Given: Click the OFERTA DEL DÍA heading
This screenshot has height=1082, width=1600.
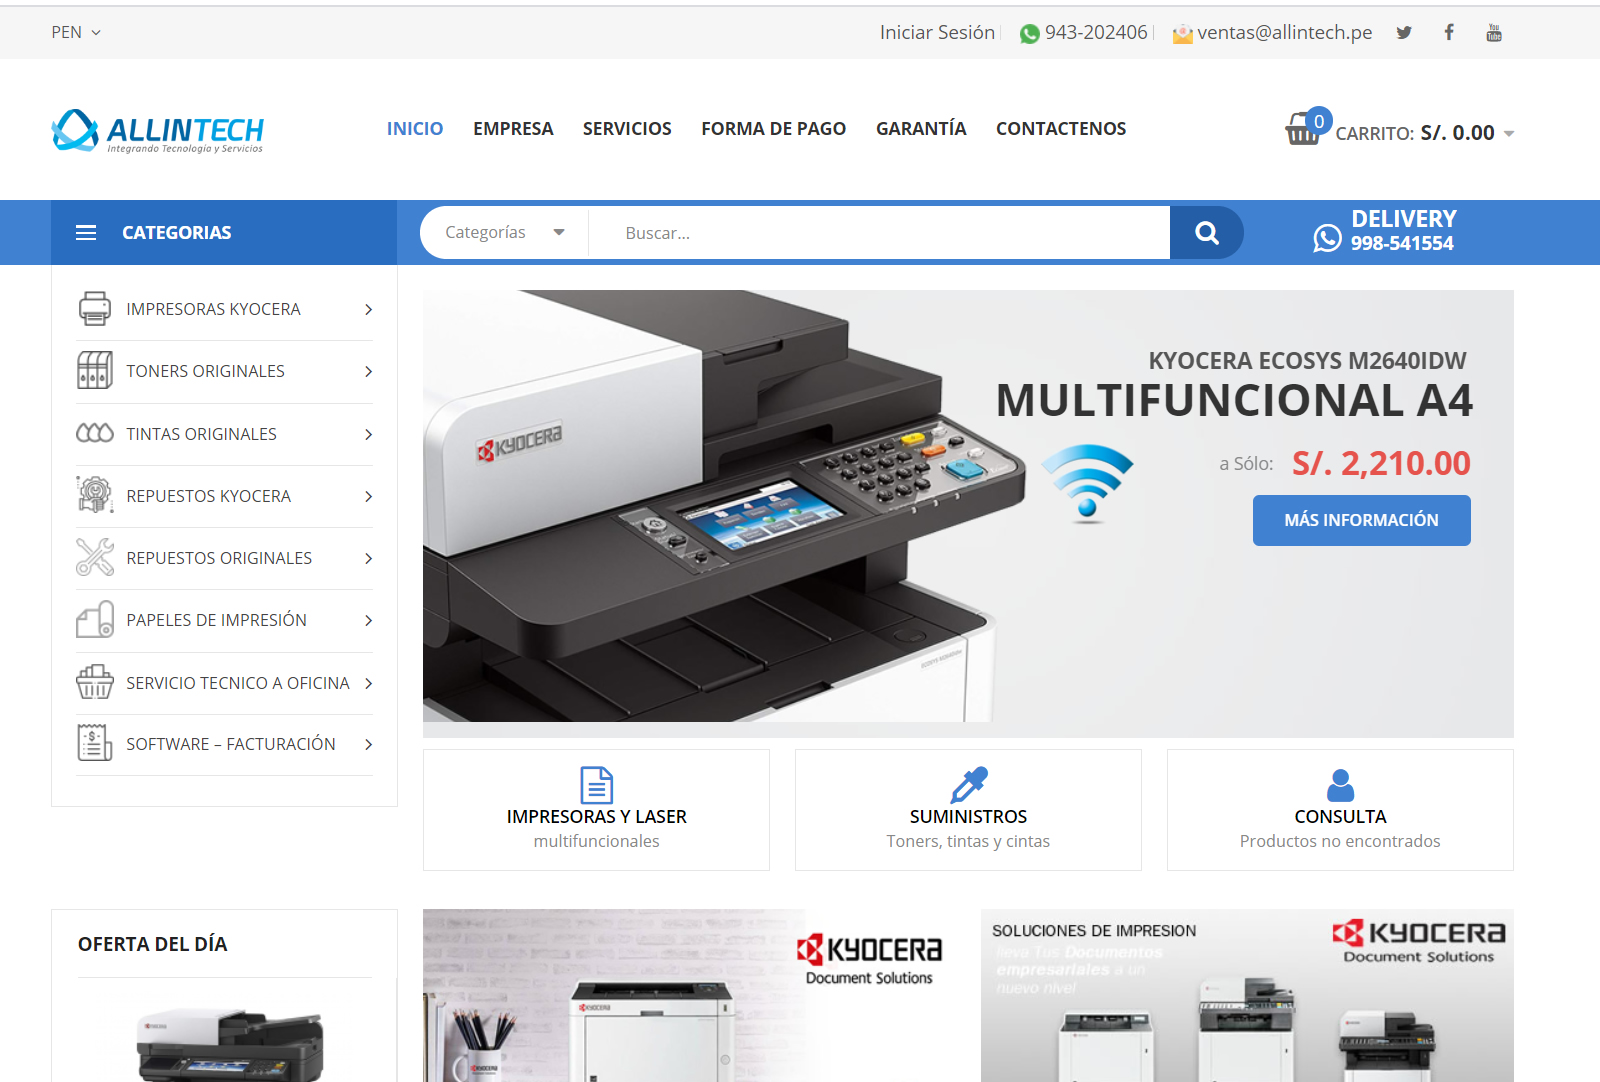Looking at the screenshot, I should (x=153, y=944).
